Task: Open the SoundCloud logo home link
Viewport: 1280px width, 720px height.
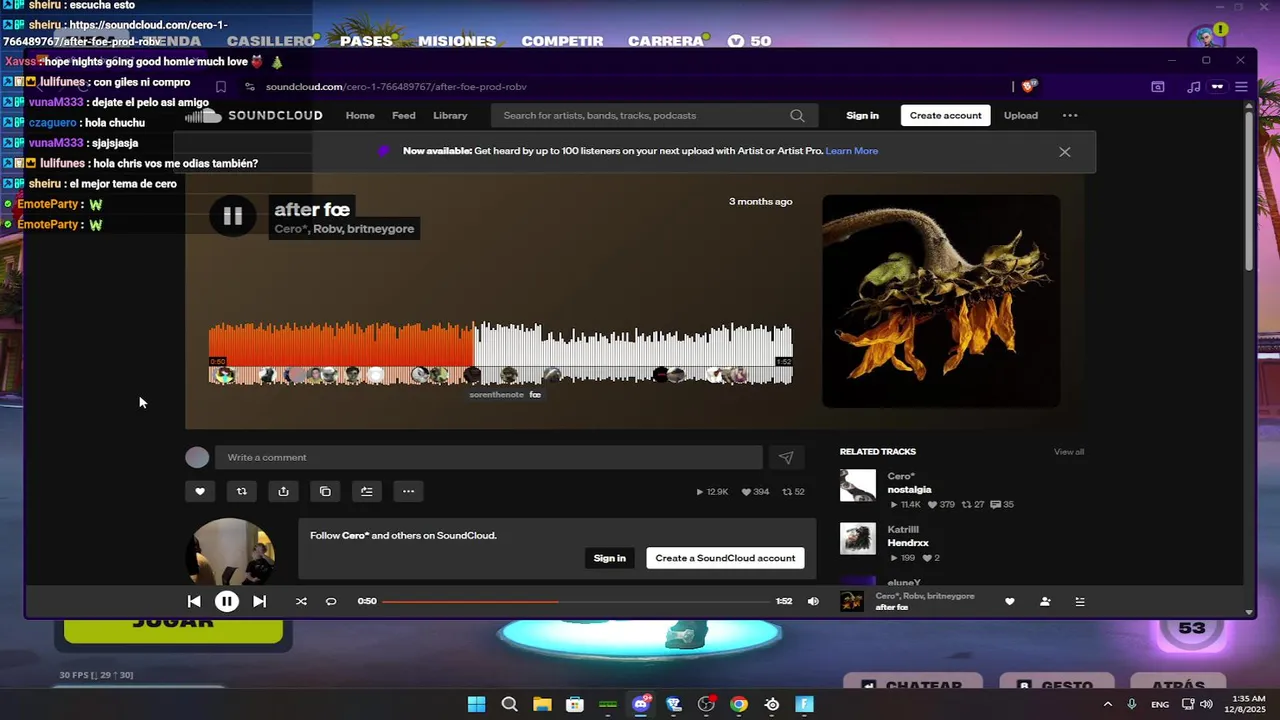Action: [x=254, y=115]
